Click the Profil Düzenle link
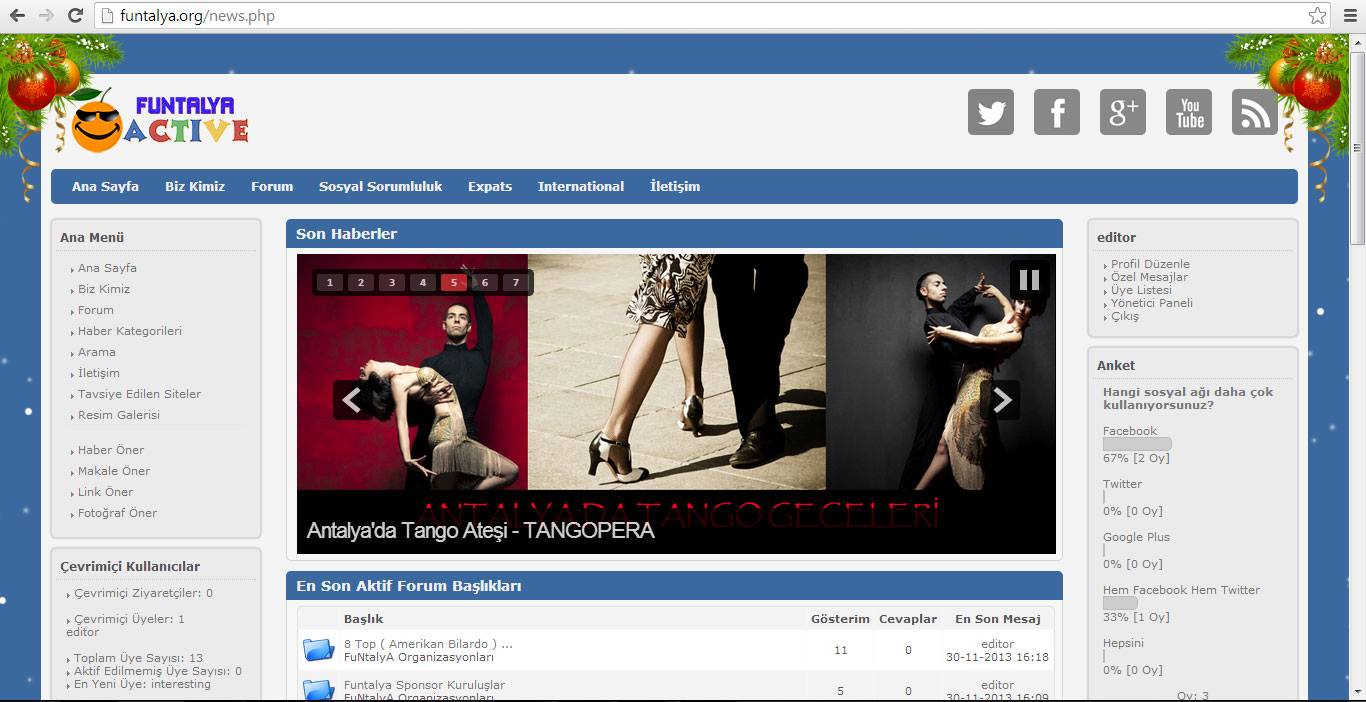This screenshot has width=1366, height=702. tap(1150, 264)
